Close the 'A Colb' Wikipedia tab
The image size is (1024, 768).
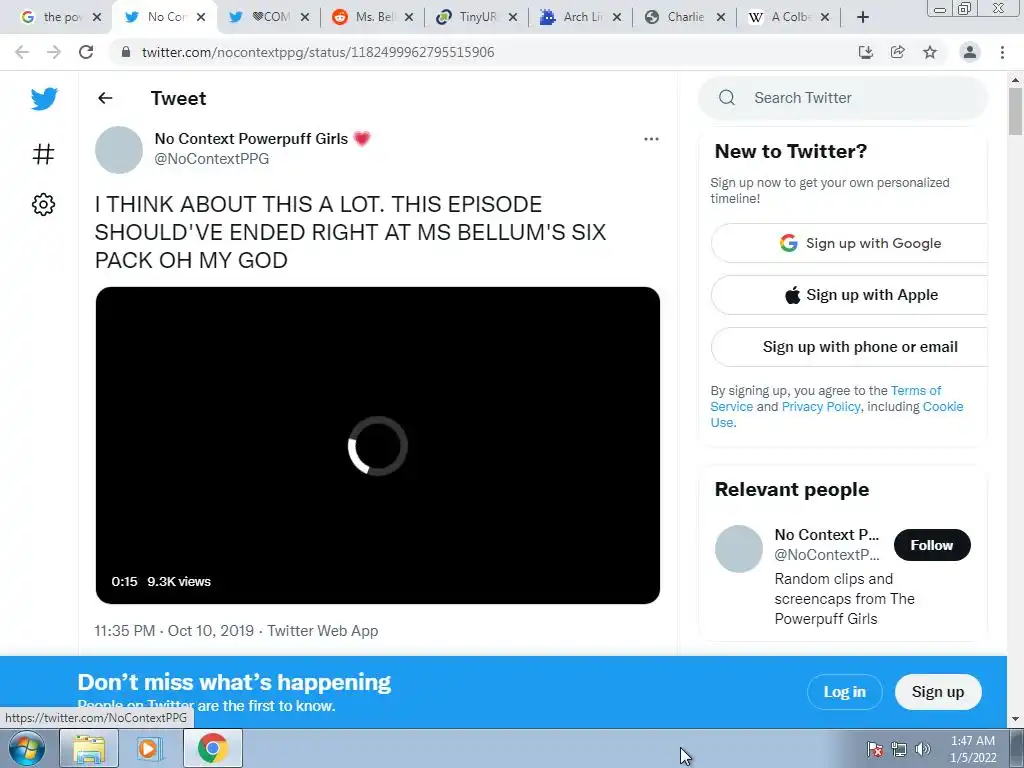pyautogui.click(x=825, y=17)
